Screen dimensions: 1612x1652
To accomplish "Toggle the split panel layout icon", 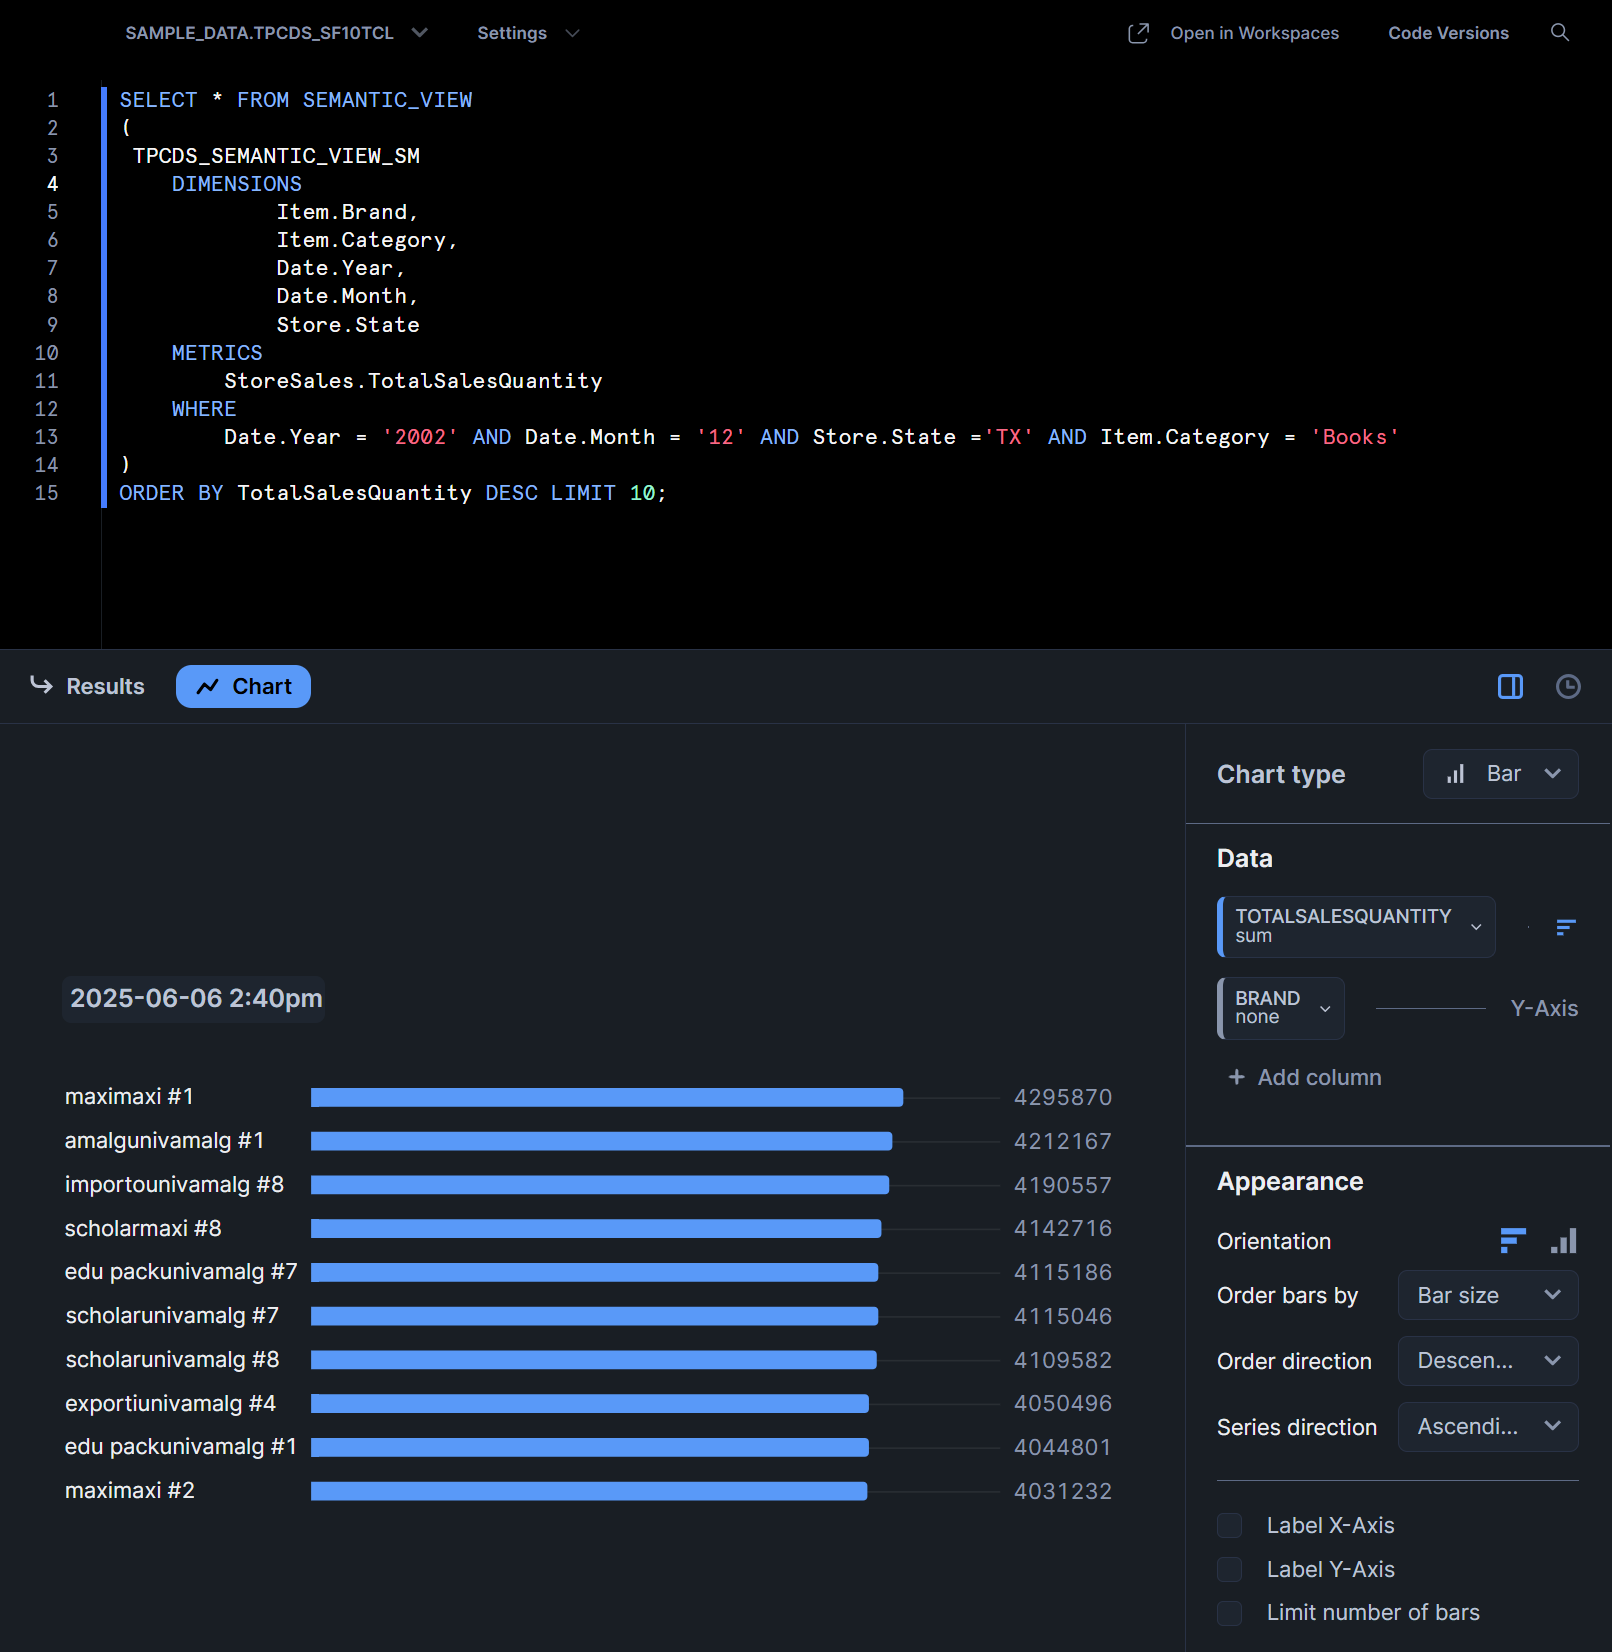I will click(1510, 686).
